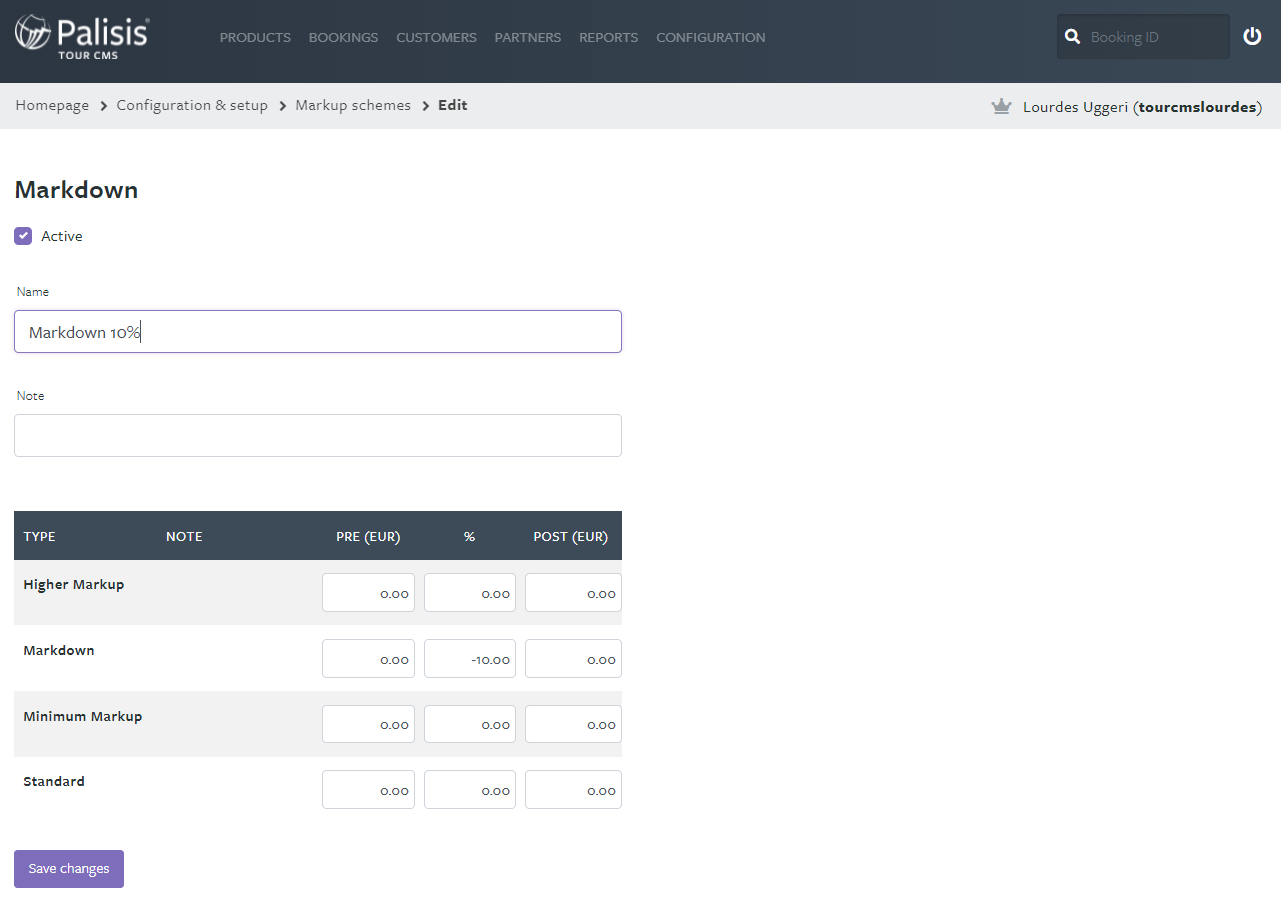This screenshot has width=1281, height=901.
Task: Open the REPORTS menu
Action: (x=608, y=37)
